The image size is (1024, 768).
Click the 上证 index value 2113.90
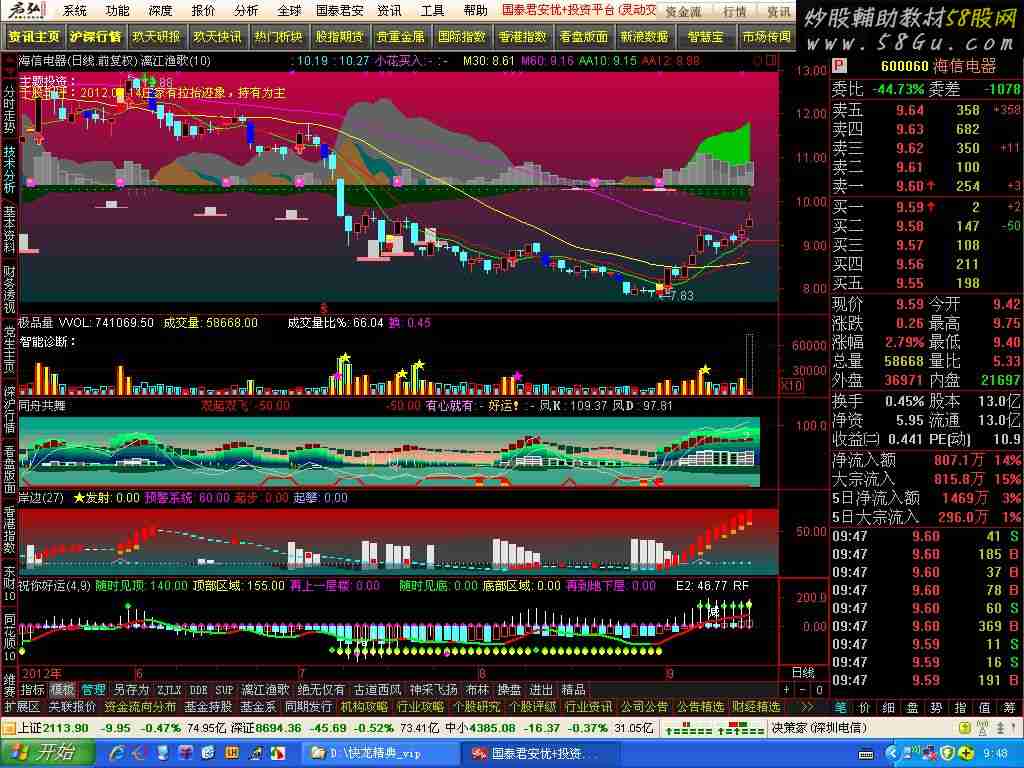tap(65, 728)
